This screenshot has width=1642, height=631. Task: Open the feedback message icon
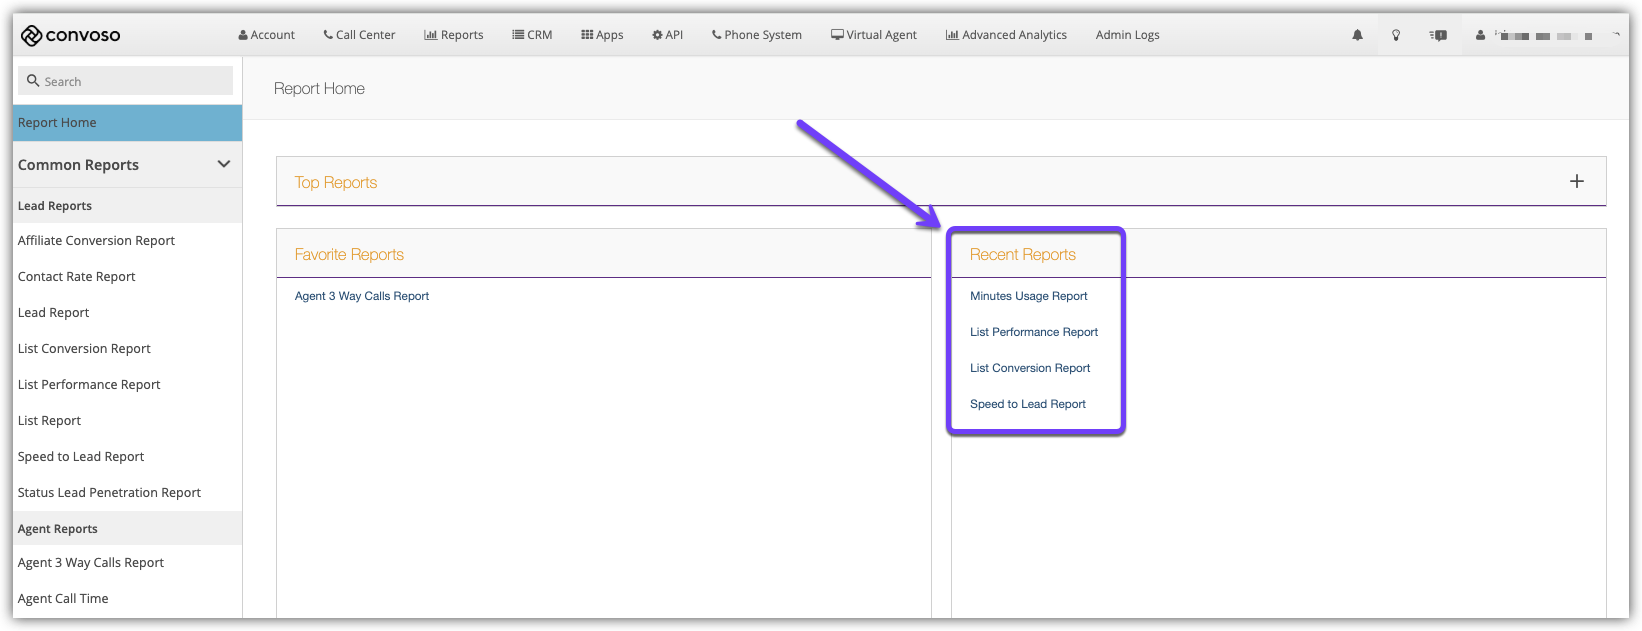(1438, 35)
